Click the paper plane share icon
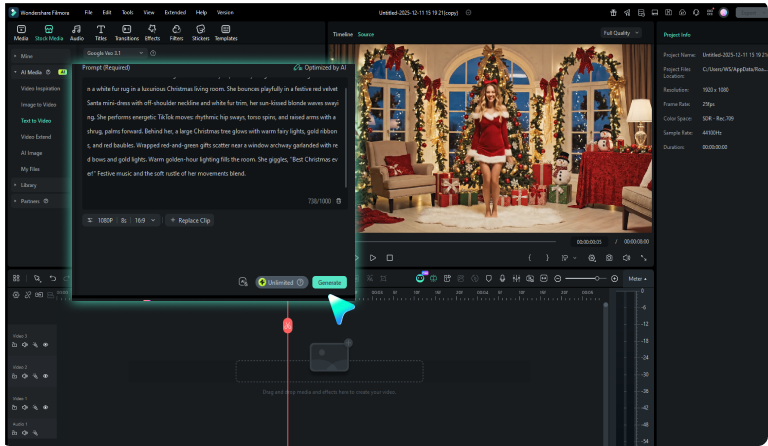Viewport: 768px width, 446px height. [627, 13]
